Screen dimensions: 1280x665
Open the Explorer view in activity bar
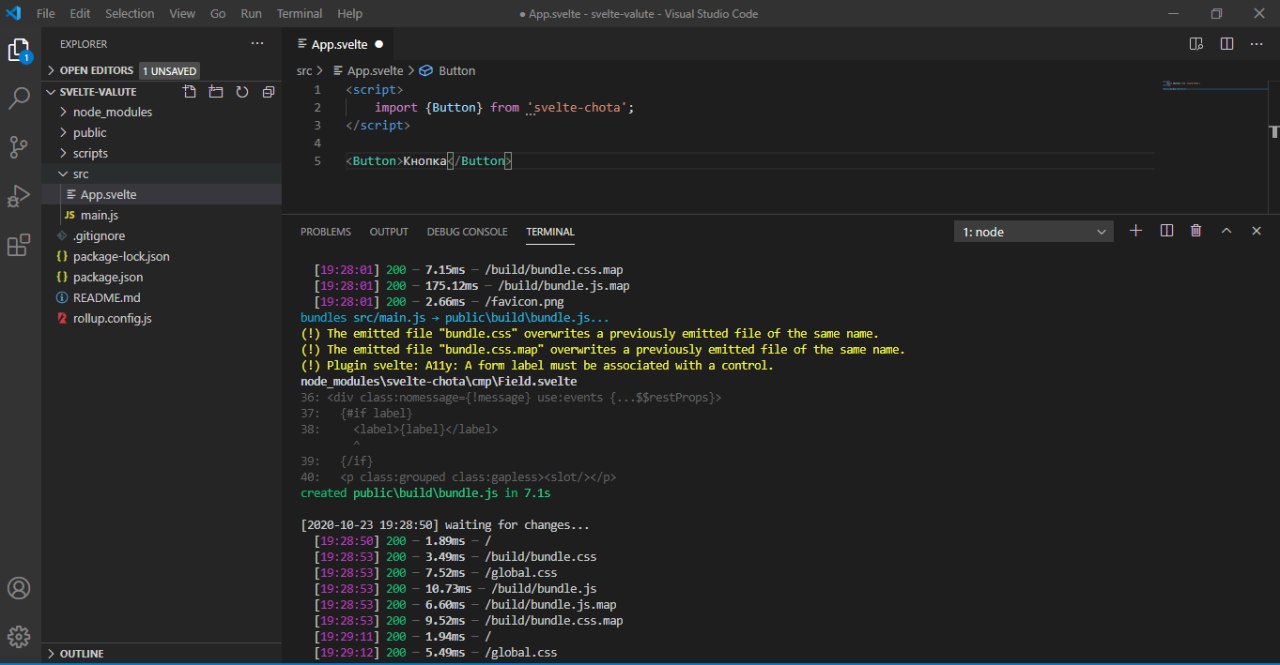[x=19, y=50]
